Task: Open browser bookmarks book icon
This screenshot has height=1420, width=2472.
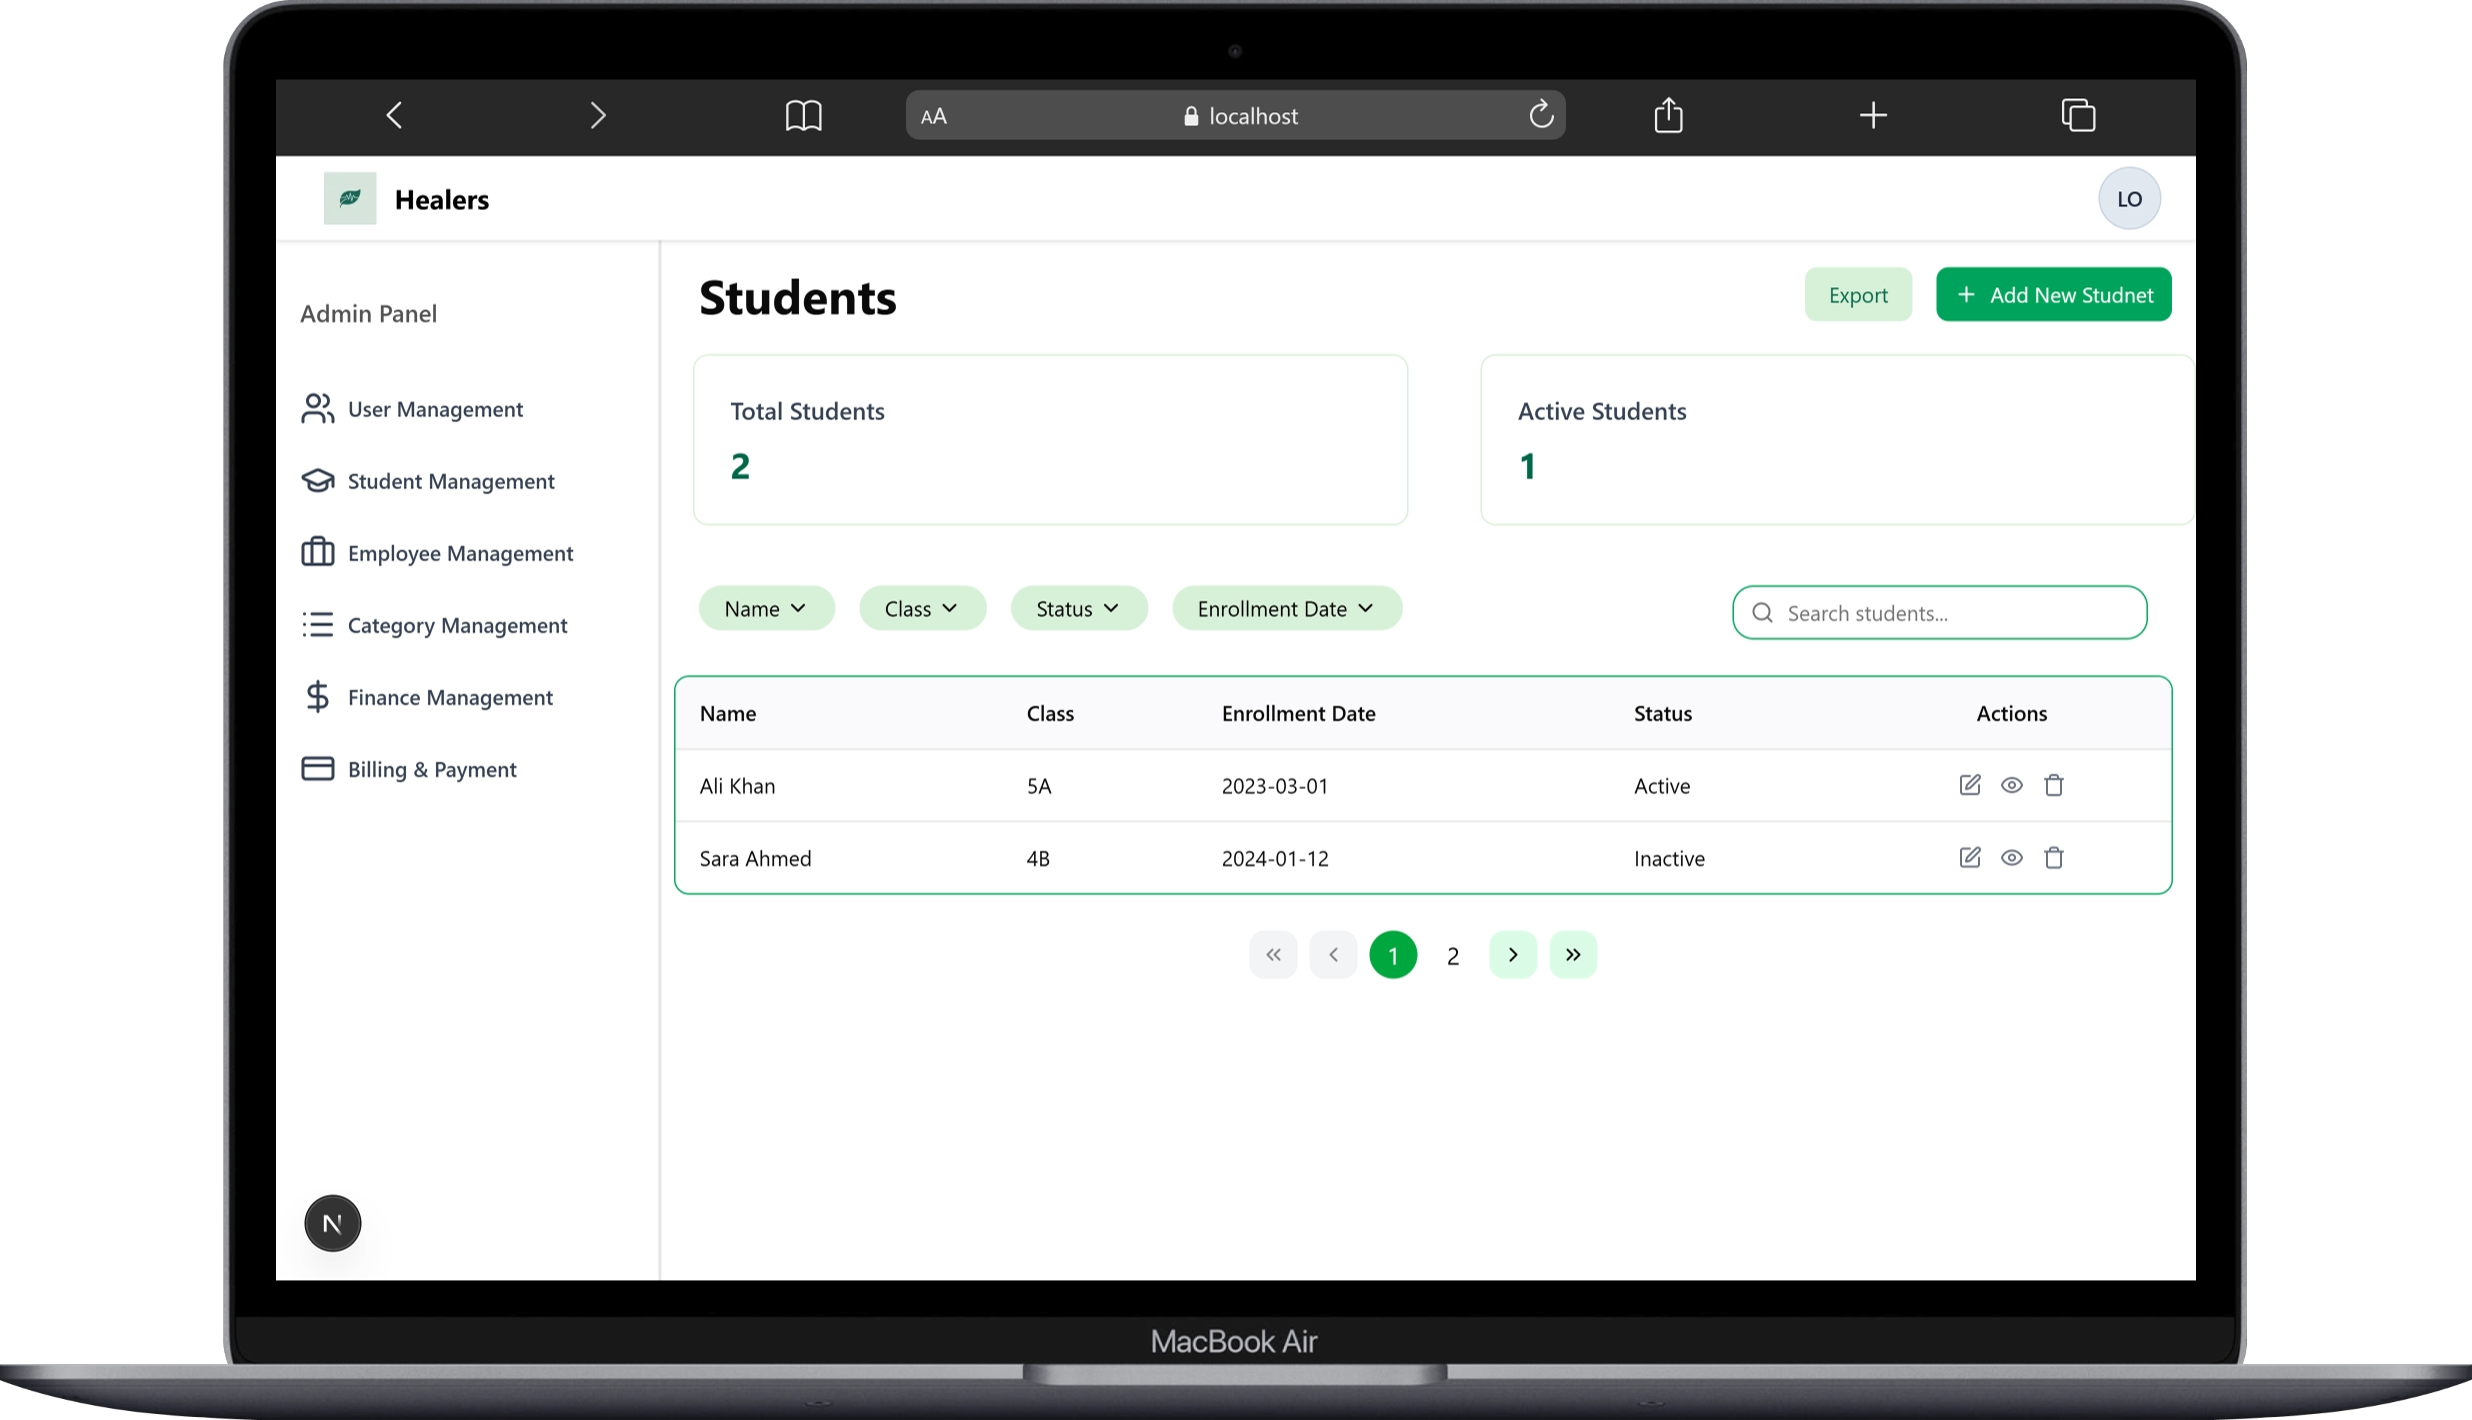Action: tap(803, 115)
